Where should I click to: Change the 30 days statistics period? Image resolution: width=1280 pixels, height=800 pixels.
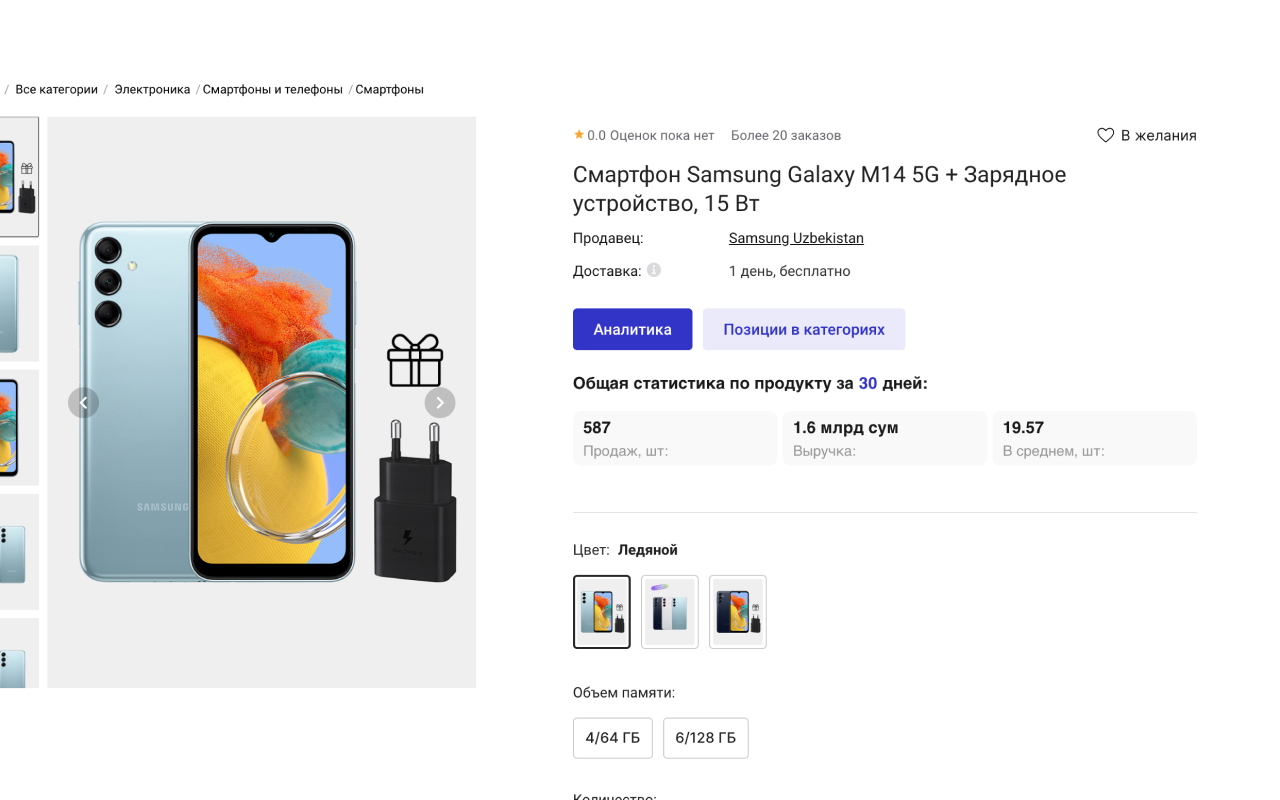click(x=867, y=383)
